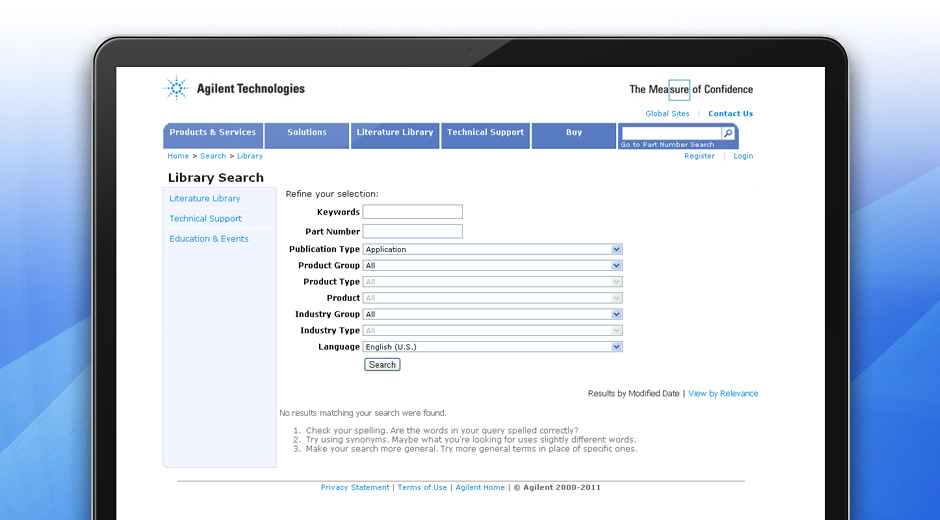The height and width of the screenshot is (520, 940).
Task: Switch to View by Relevance
Action: tap(723, 393)
